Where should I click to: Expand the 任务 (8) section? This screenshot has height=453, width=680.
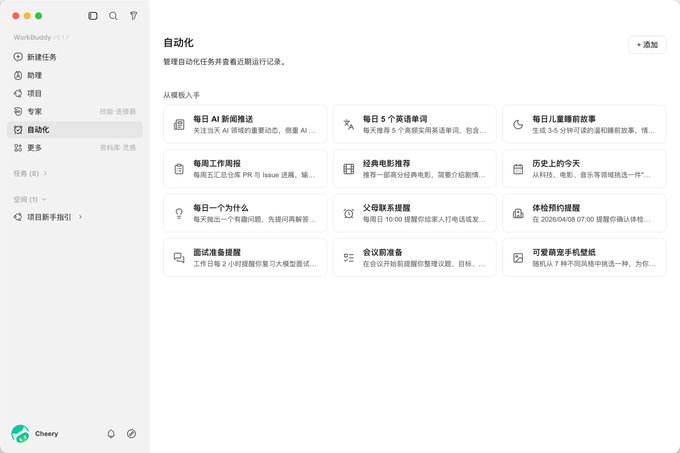click(x=30, y=173)
